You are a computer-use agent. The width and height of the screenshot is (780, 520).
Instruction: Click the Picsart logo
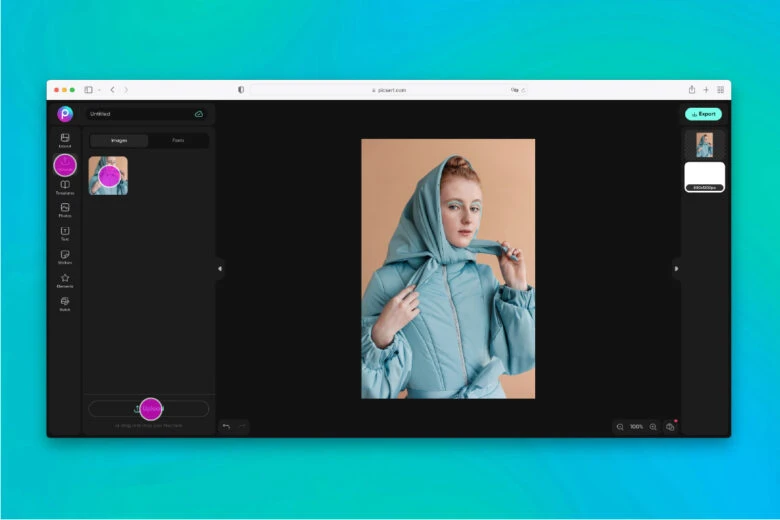pos(65,114)
